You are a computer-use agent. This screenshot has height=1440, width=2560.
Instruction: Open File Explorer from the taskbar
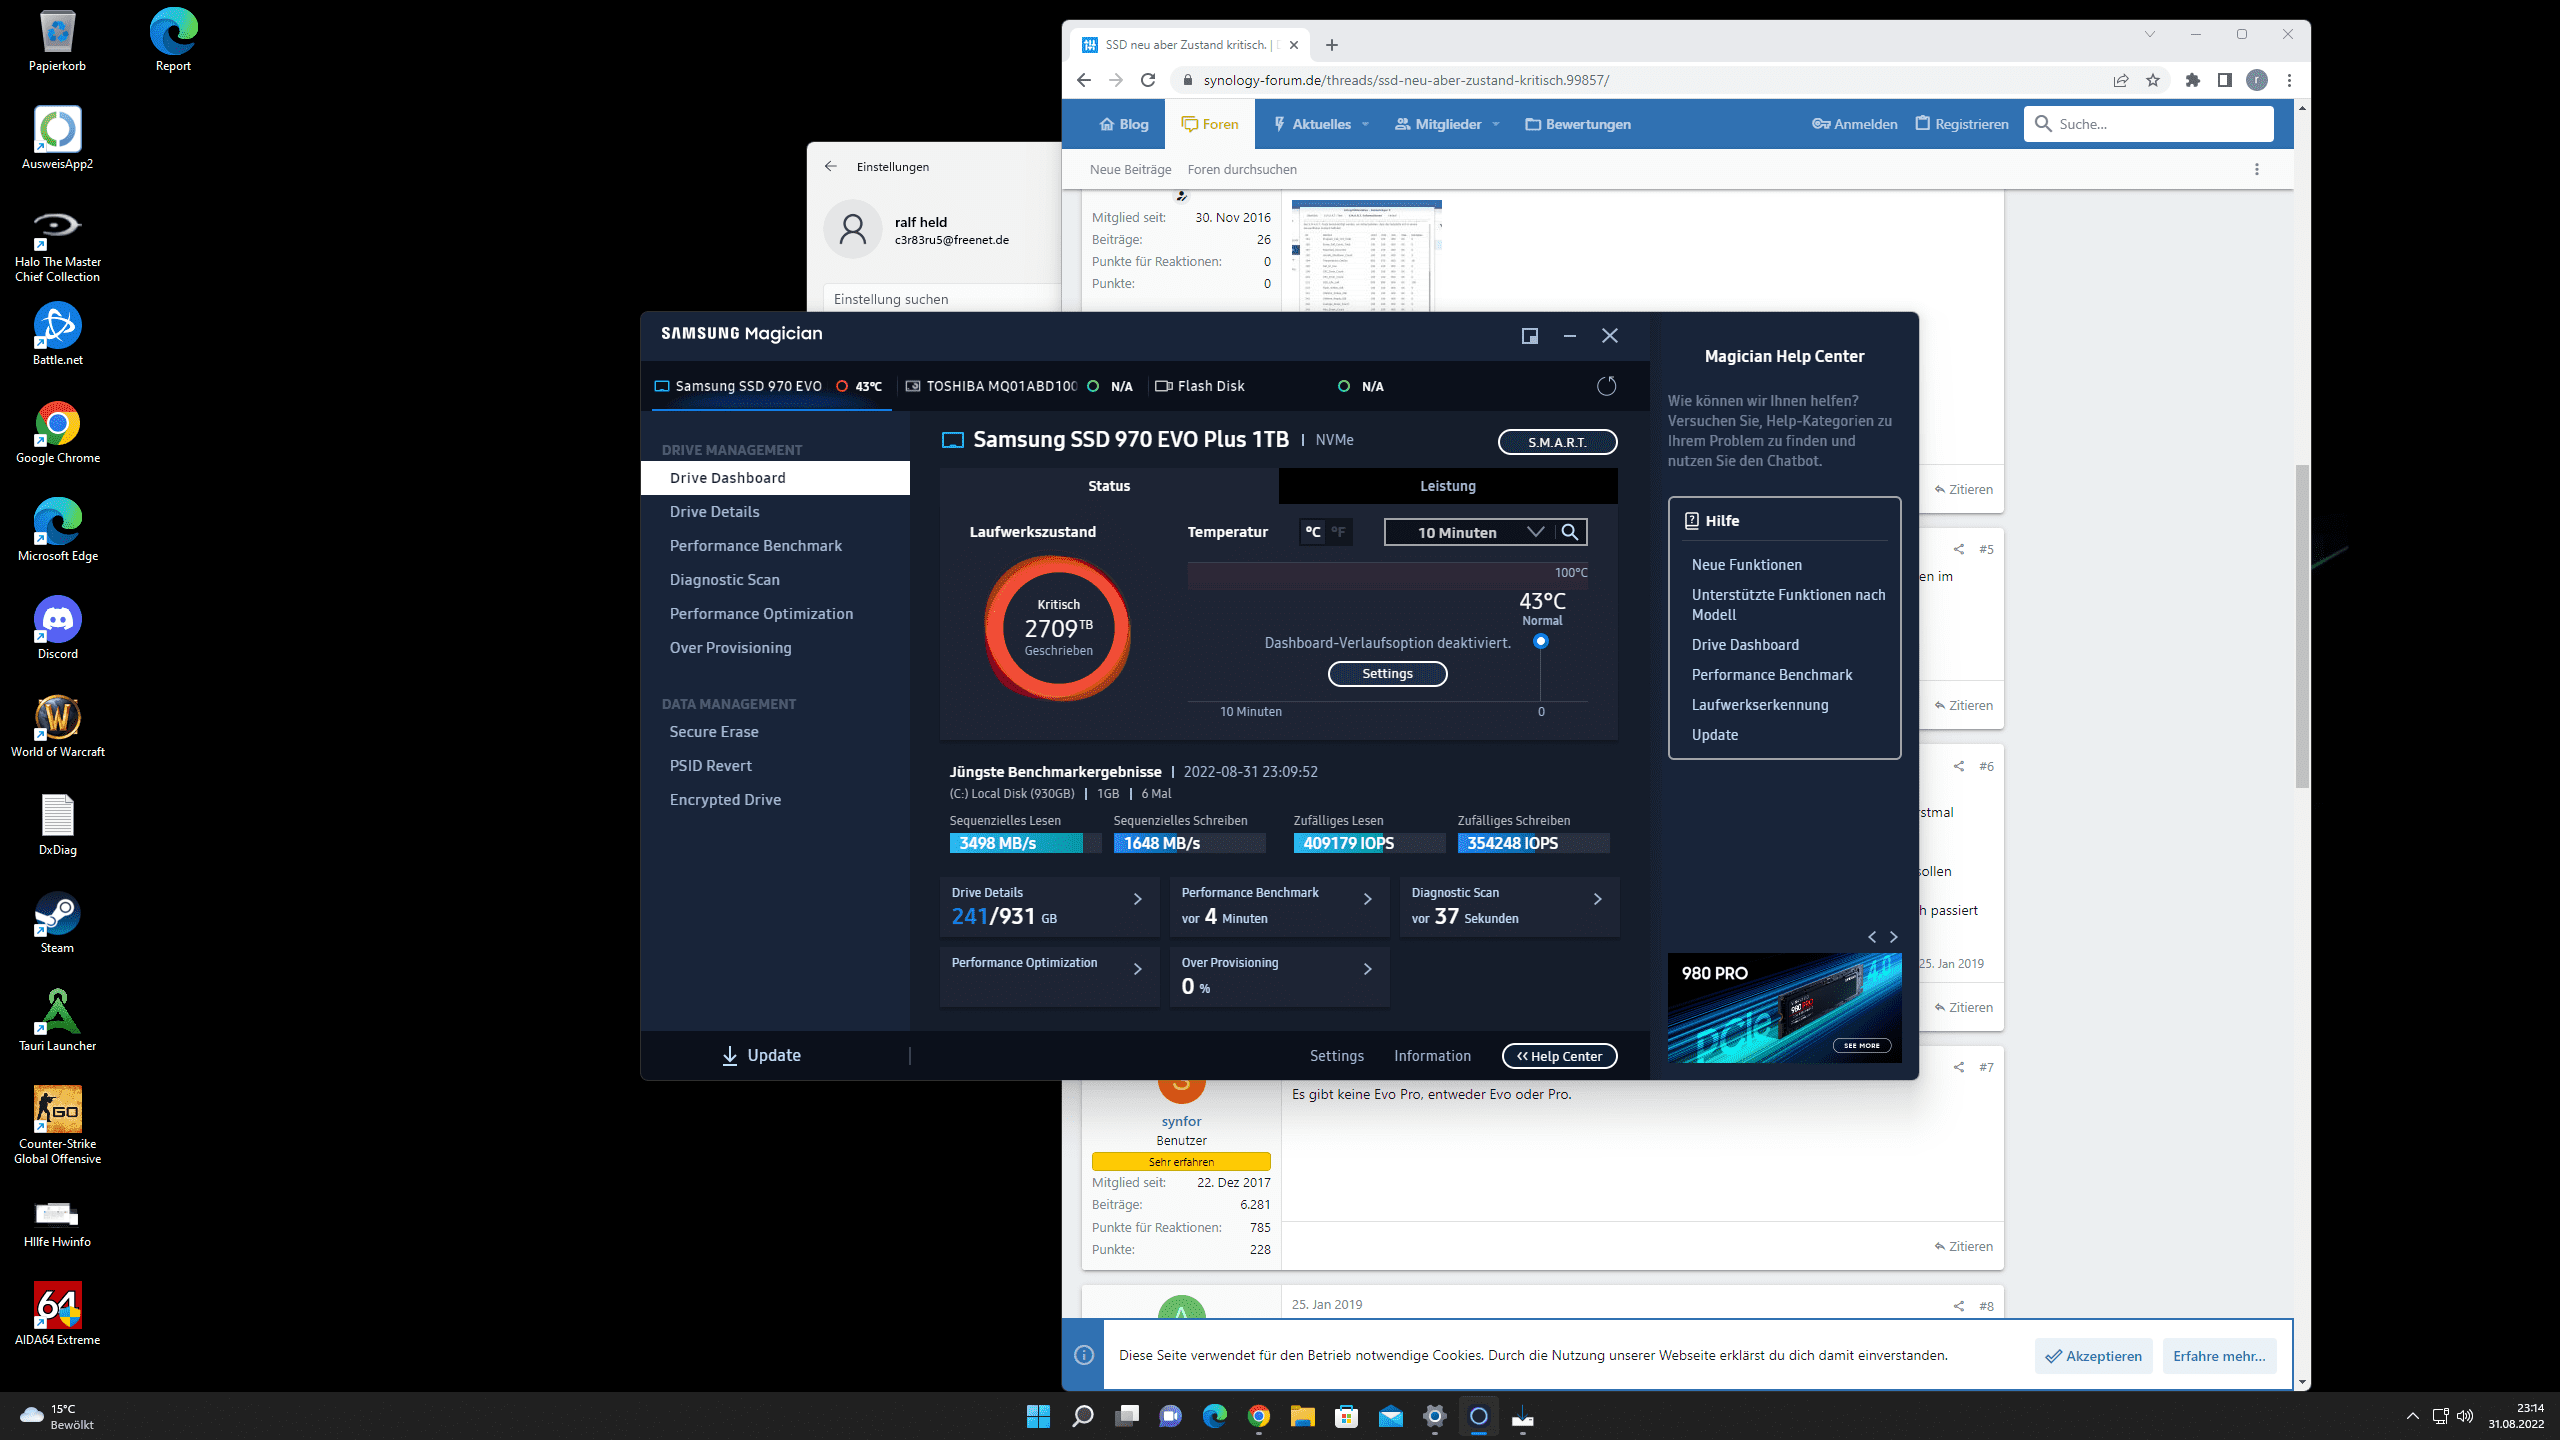click(1302, 1416)
